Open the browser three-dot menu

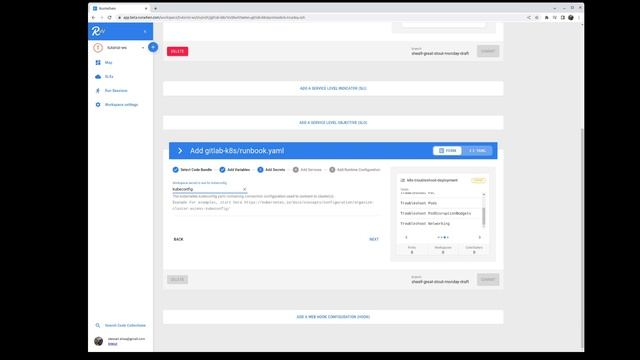click(x=579, y=18)
